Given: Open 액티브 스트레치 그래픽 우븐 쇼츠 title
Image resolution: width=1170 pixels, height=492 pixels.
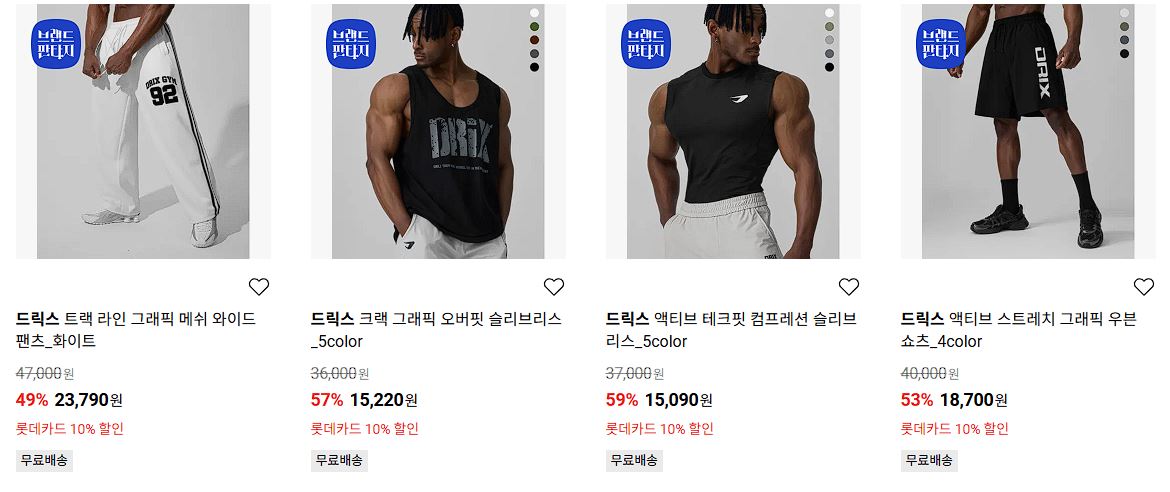Looking at the screenshot, I should [1019, 330].
